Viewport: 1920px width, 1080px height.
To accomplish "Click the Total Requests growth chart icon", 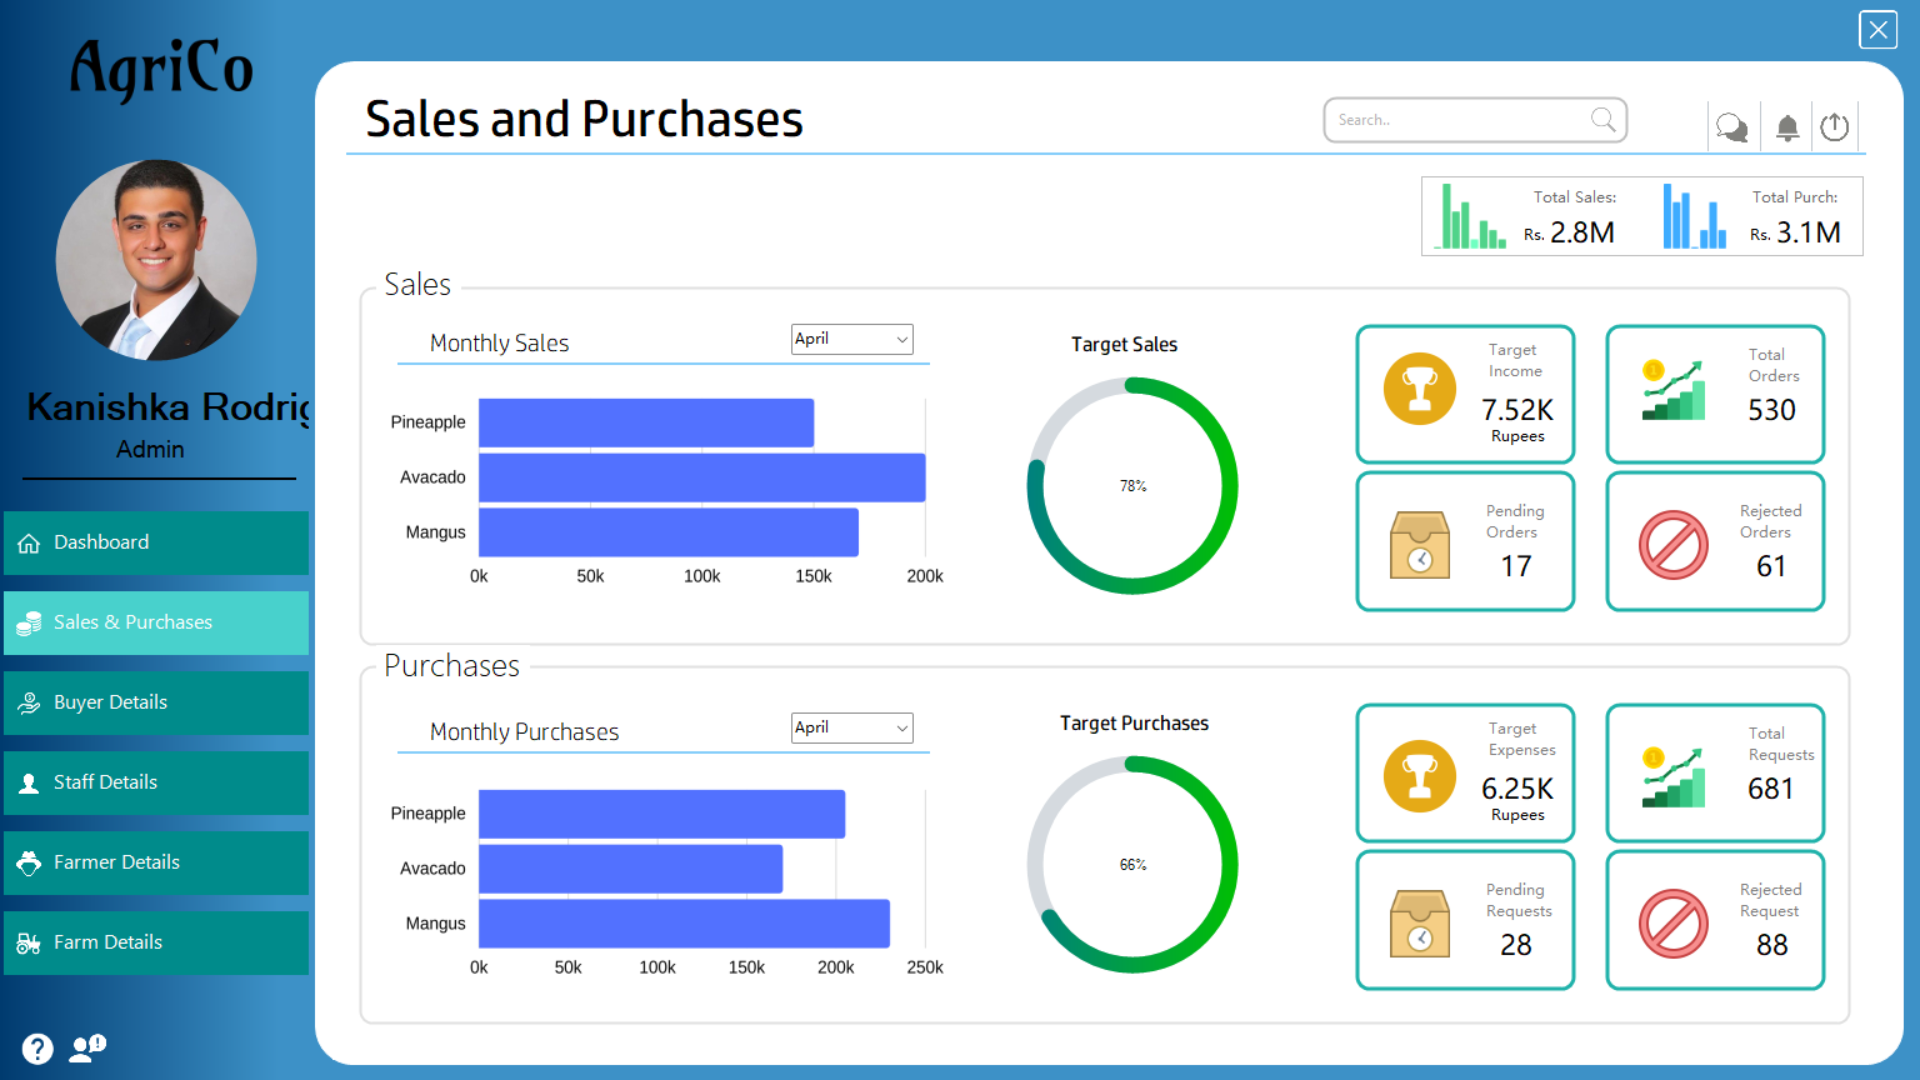I will (1673, 778).
